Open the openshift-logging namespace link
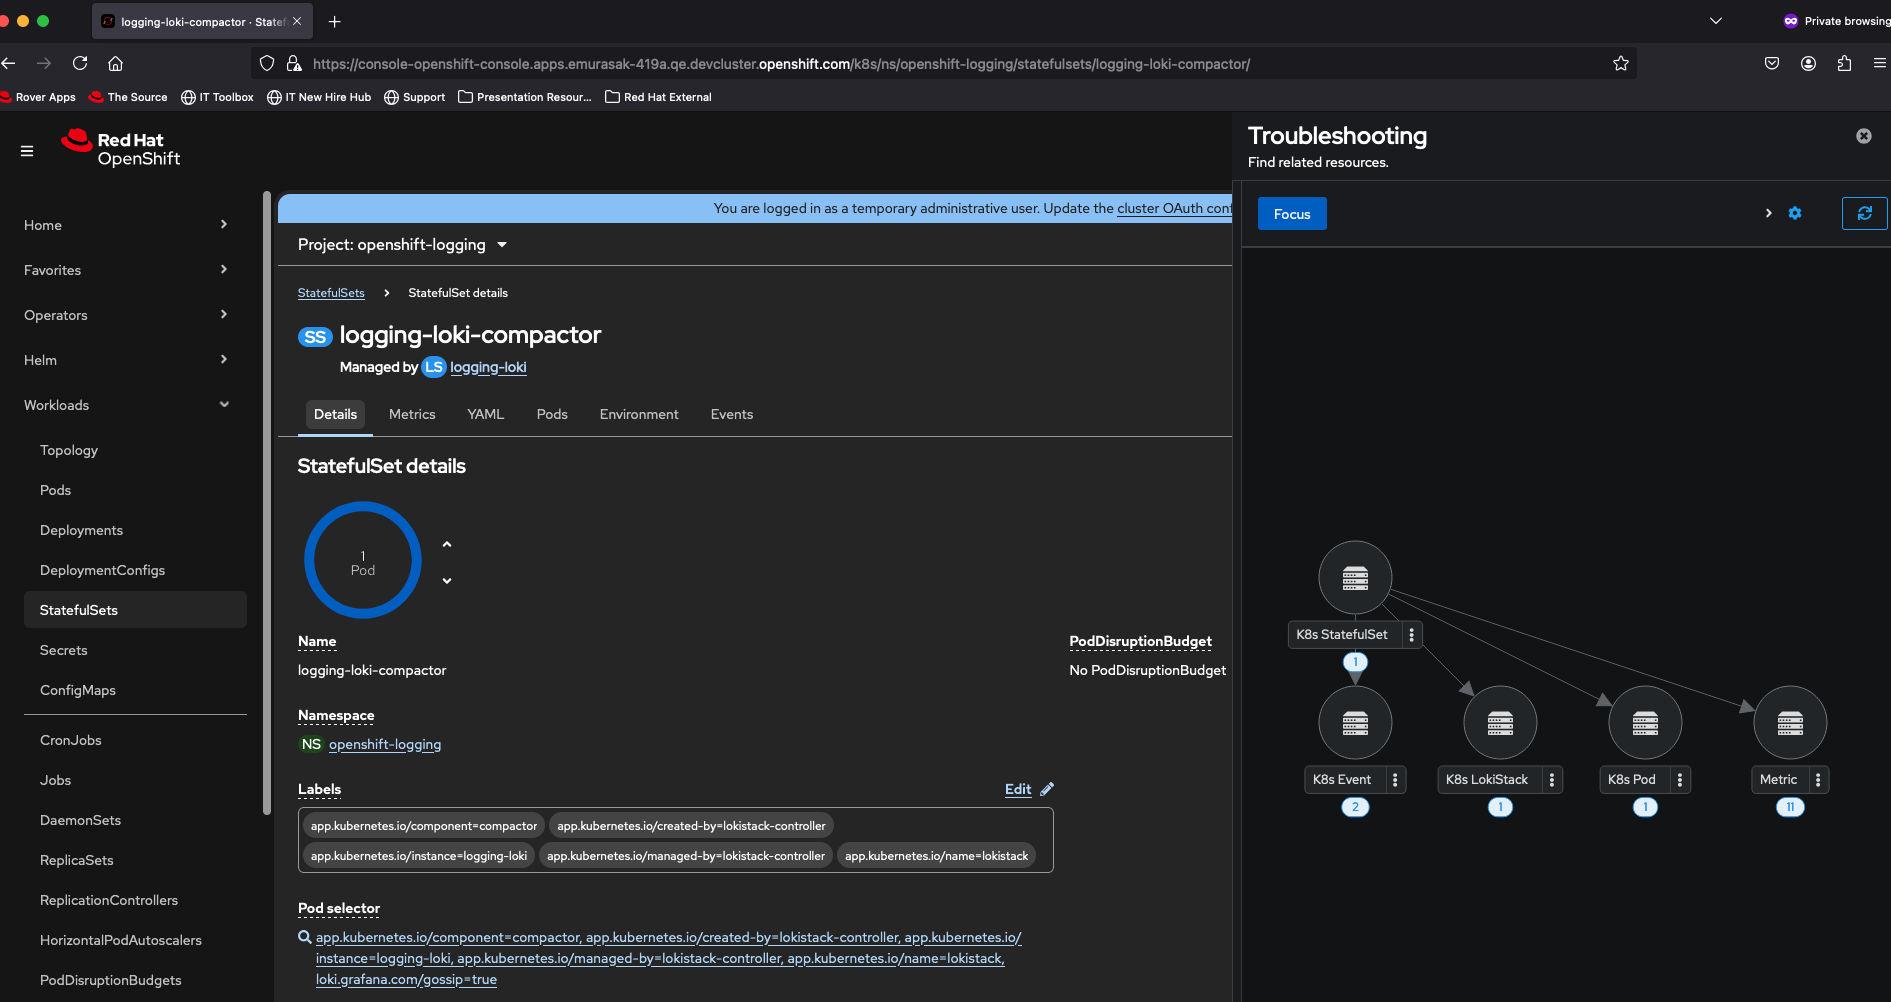Screen dimensions: 1891x1002 [385, 744]
